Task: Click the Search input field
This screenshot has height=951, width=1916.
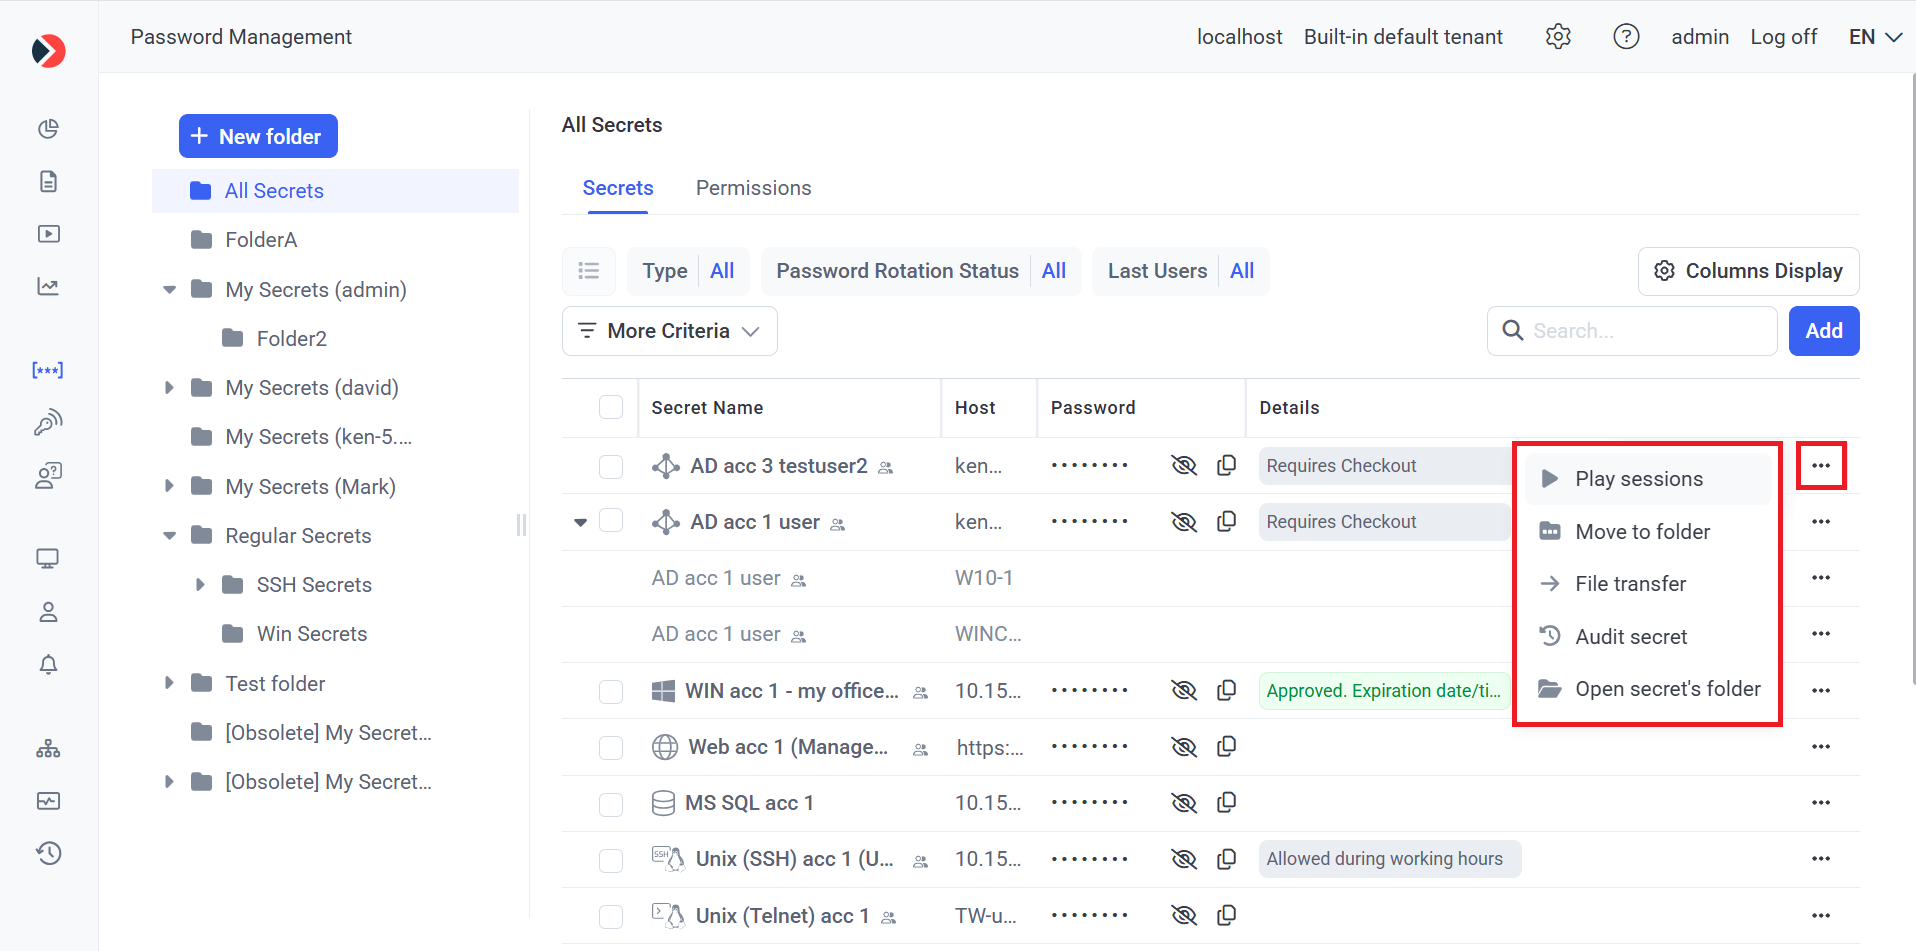Action: point(1645,331)
